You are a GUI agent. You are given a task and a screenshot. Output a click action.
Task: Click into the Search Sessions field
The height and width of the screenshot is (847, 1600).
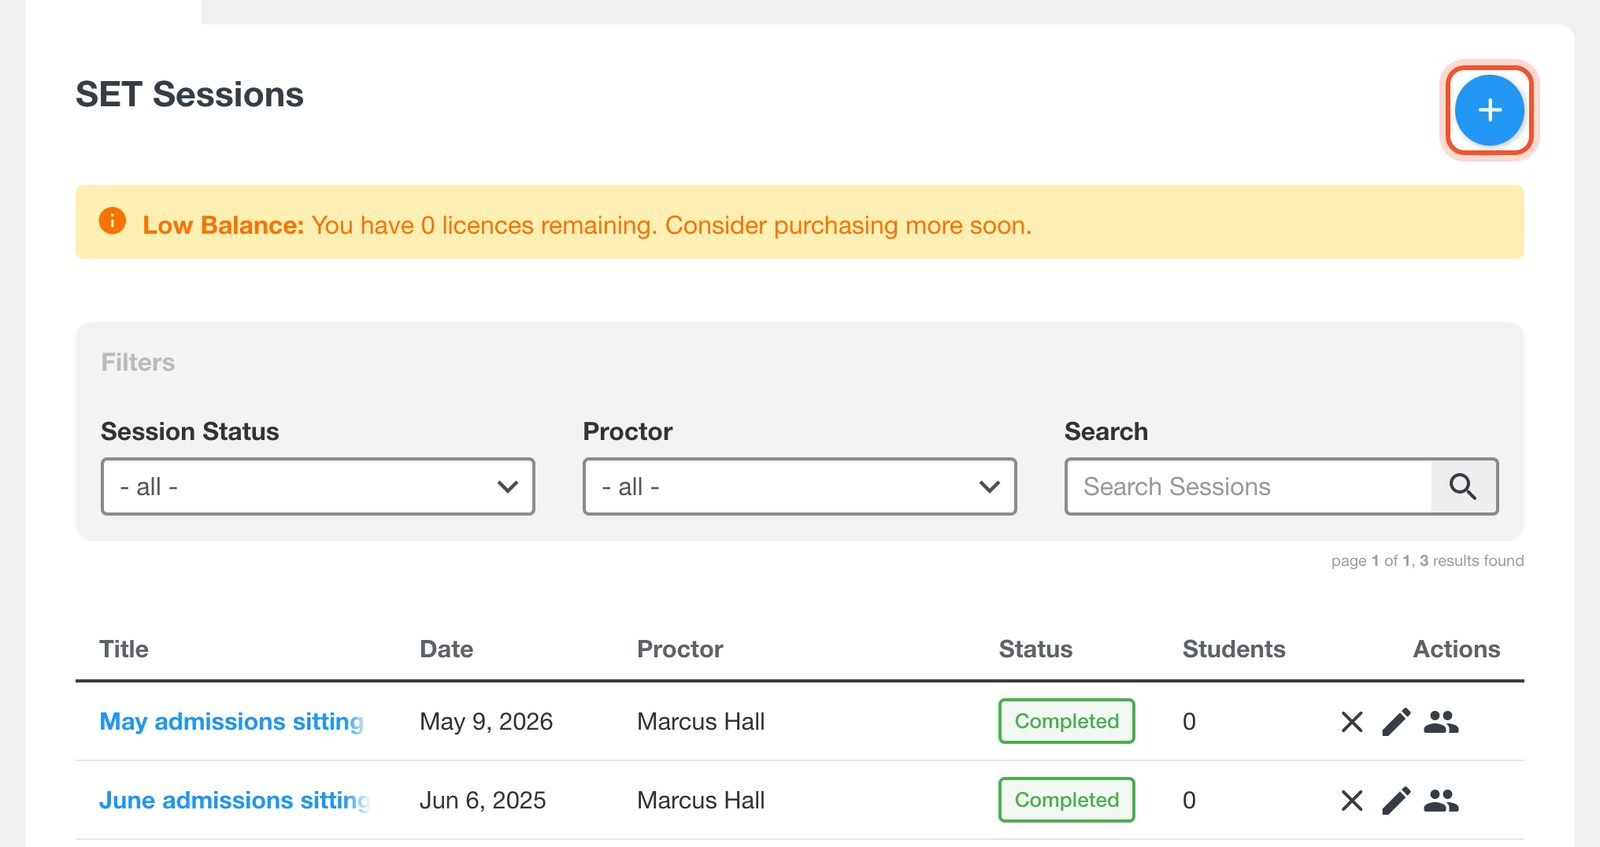(1248, 487)
